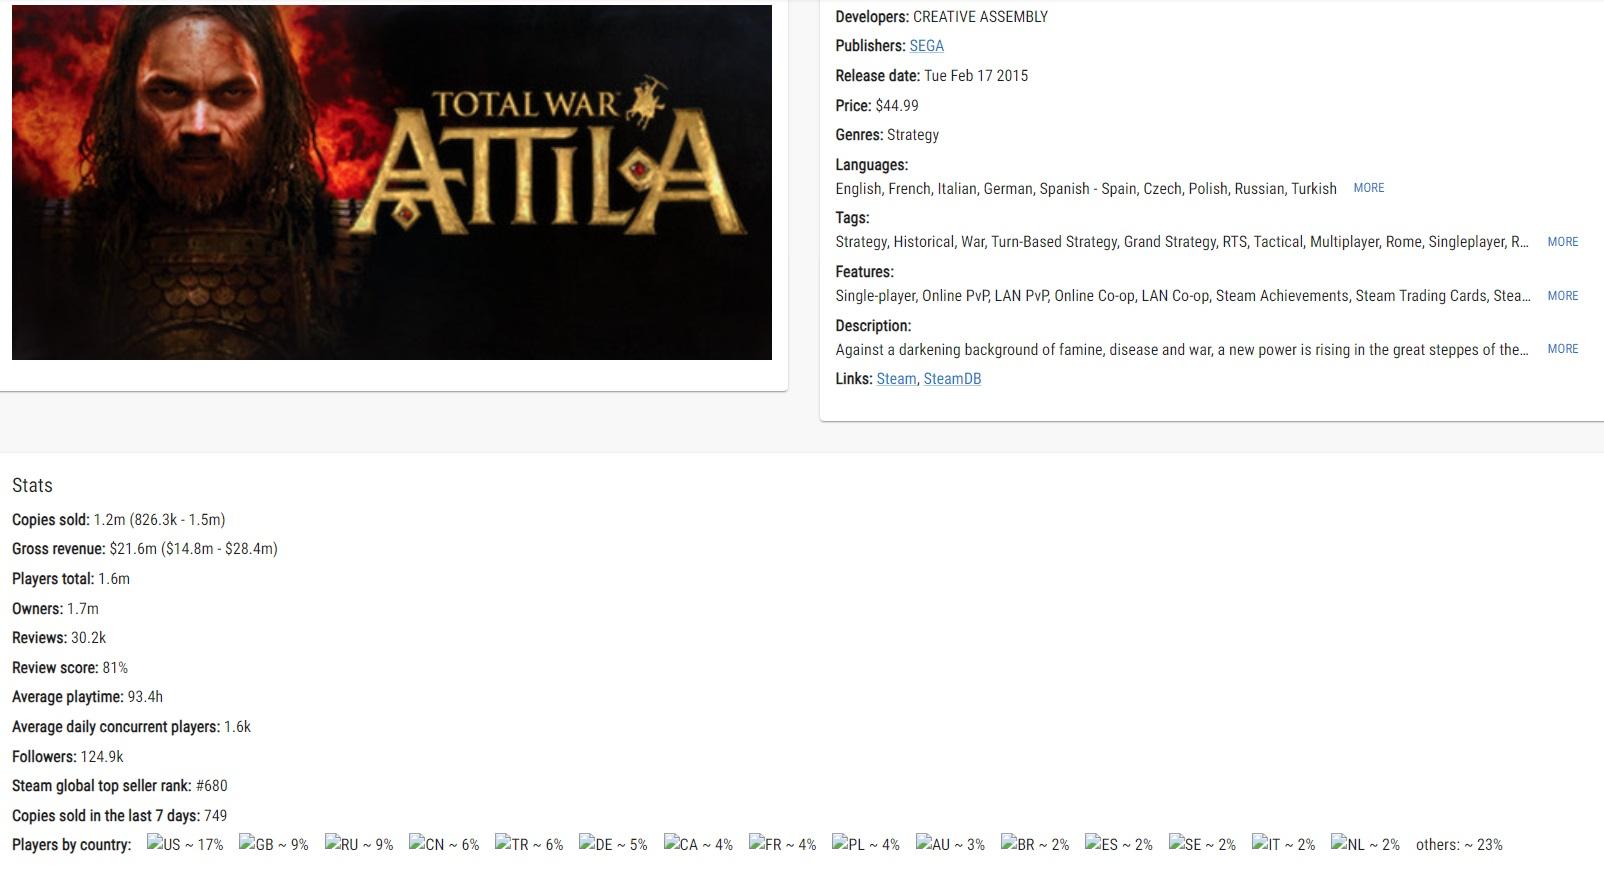Open the SteamDB link

point(952,379)
